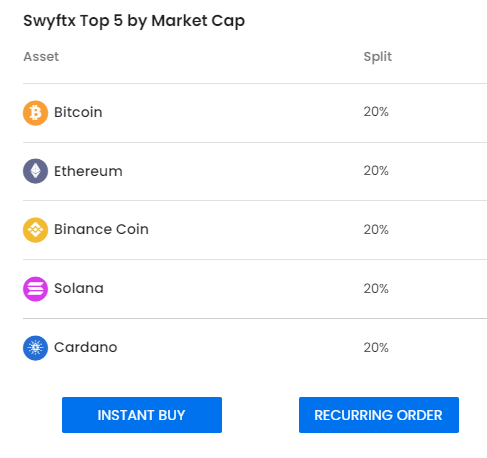Click the INSTANT BUY button

(142, 415)
